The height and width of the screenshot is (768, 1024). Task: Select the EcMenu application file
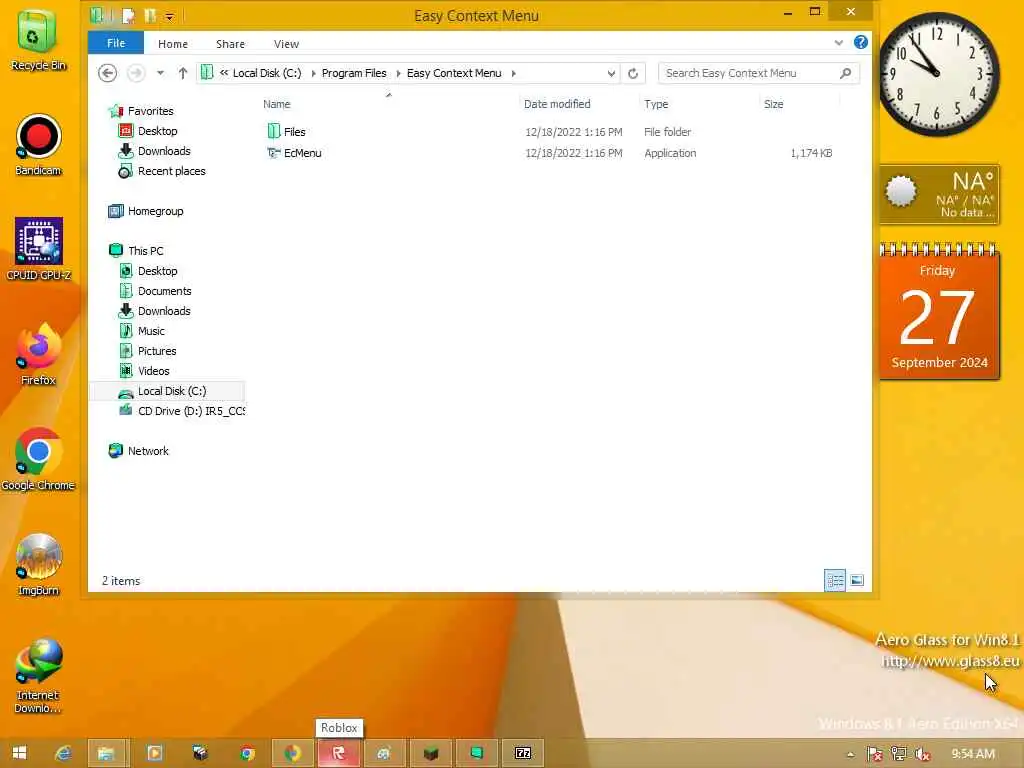(x=302, y=153)
